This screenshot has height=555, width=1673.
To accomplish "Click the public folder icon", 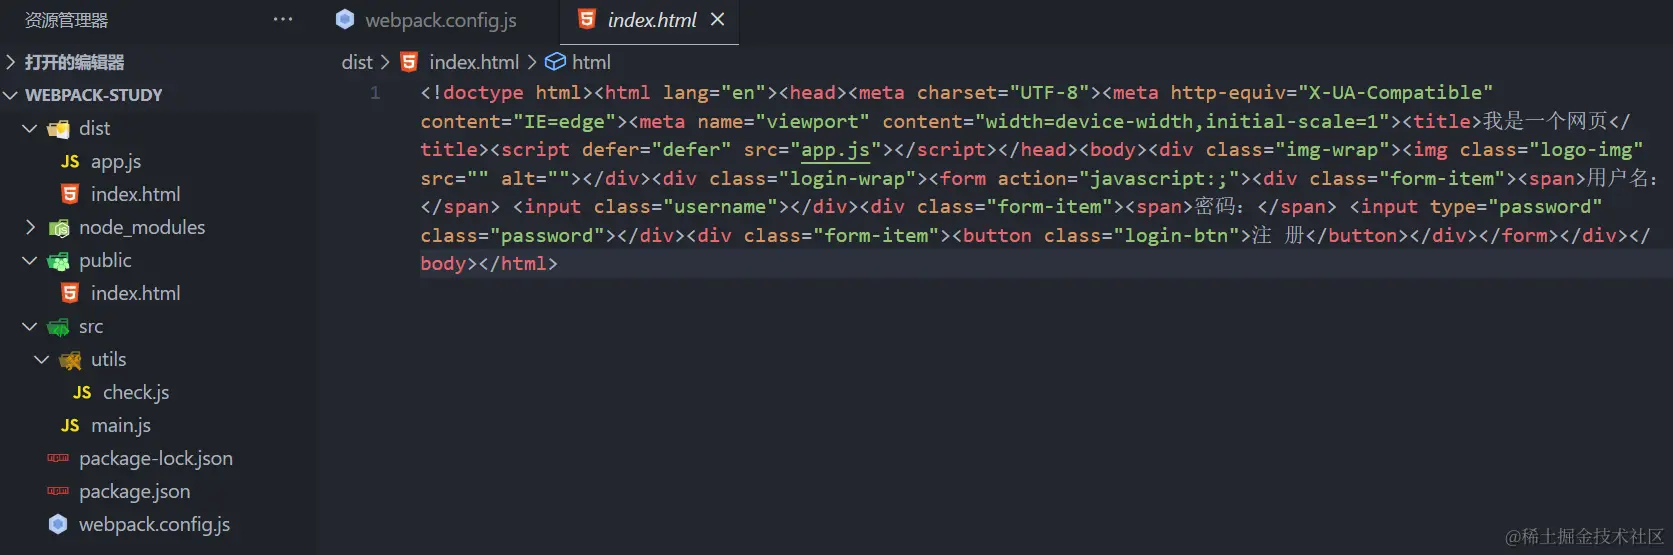I will (59, 261).
